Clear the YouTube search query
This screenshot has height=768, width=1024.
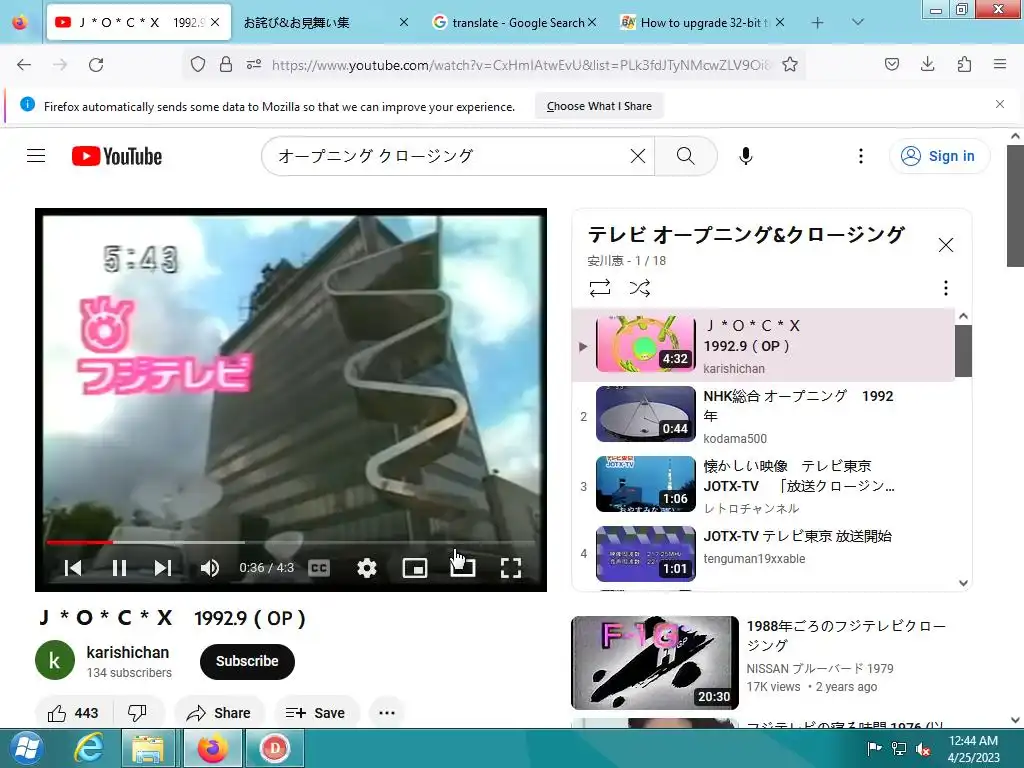coord(638,156)
